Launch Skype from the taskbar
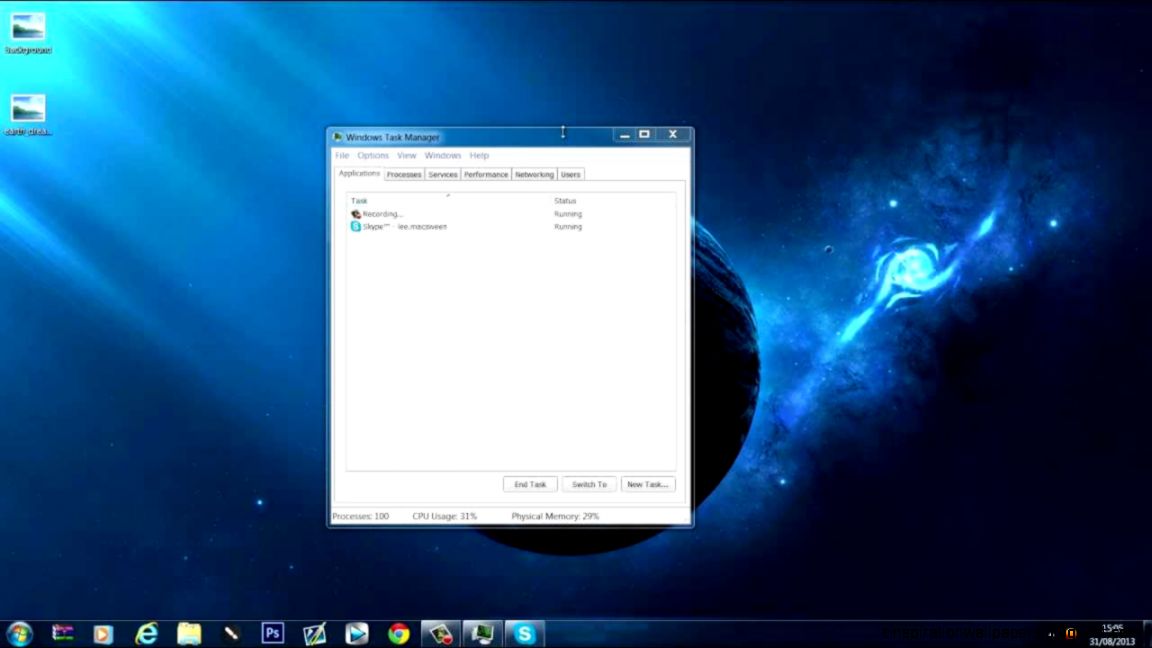Screen dimensions: 1152x648 pos(524,633)
